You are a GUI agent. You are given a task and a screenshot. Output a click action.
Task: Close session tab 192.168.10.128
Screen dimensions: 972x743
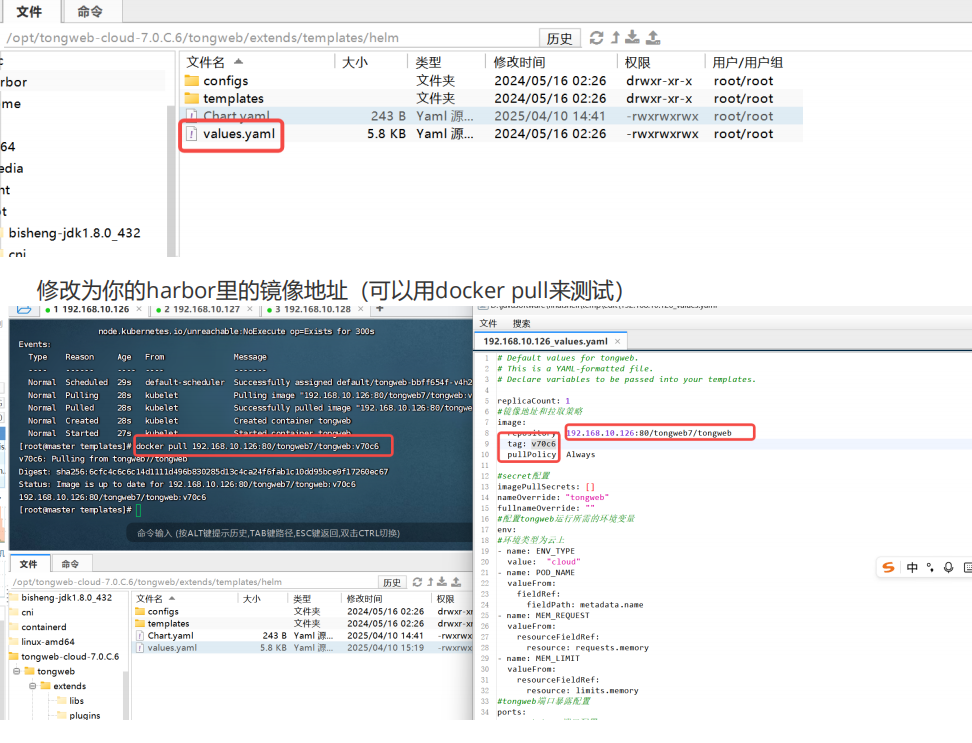tap(361, 309)
